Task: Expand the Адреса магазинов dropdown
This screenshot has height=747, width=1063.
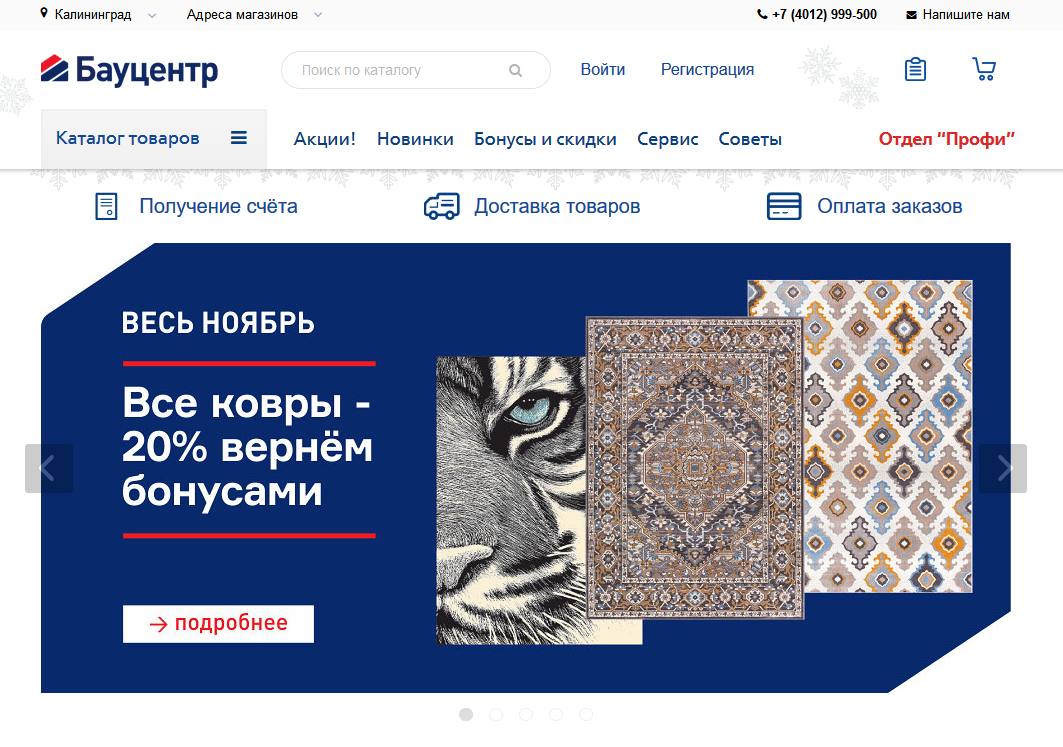Action: click(318, 15)
